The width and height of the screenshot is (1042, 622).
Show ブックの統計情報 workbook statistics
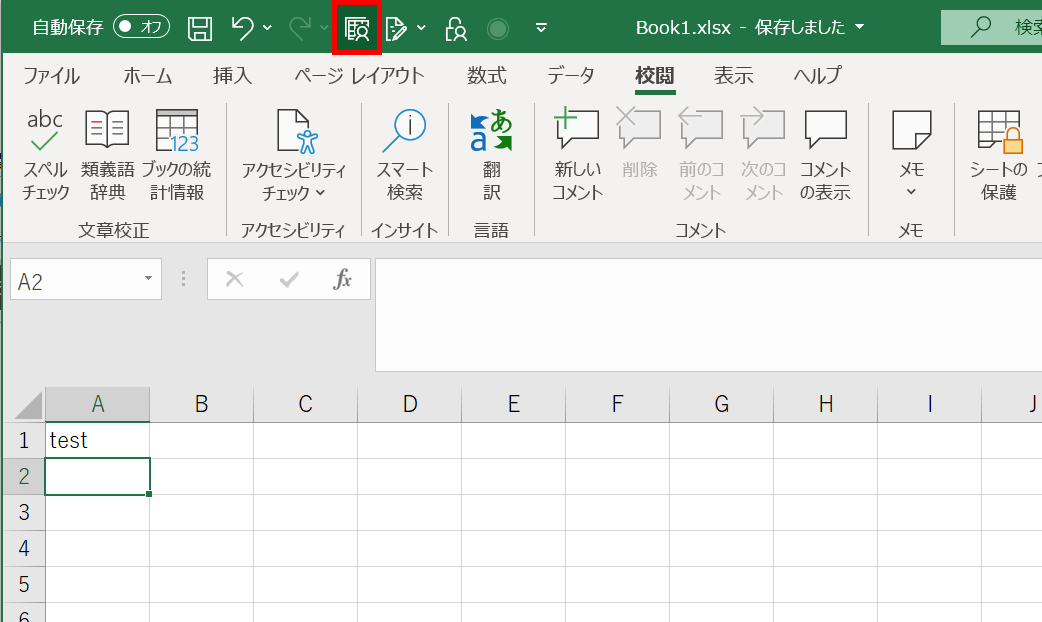(x=177, y=156)
